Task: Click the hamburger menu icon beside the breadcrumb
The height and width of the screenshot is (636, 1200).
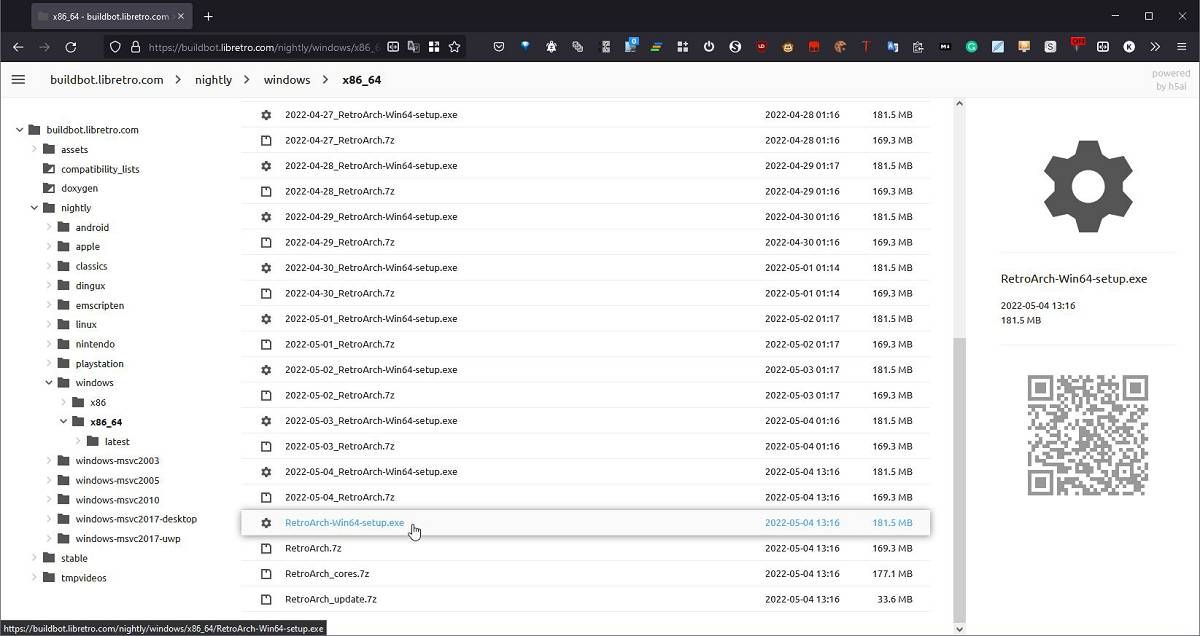Action: (x=18, y=79)
